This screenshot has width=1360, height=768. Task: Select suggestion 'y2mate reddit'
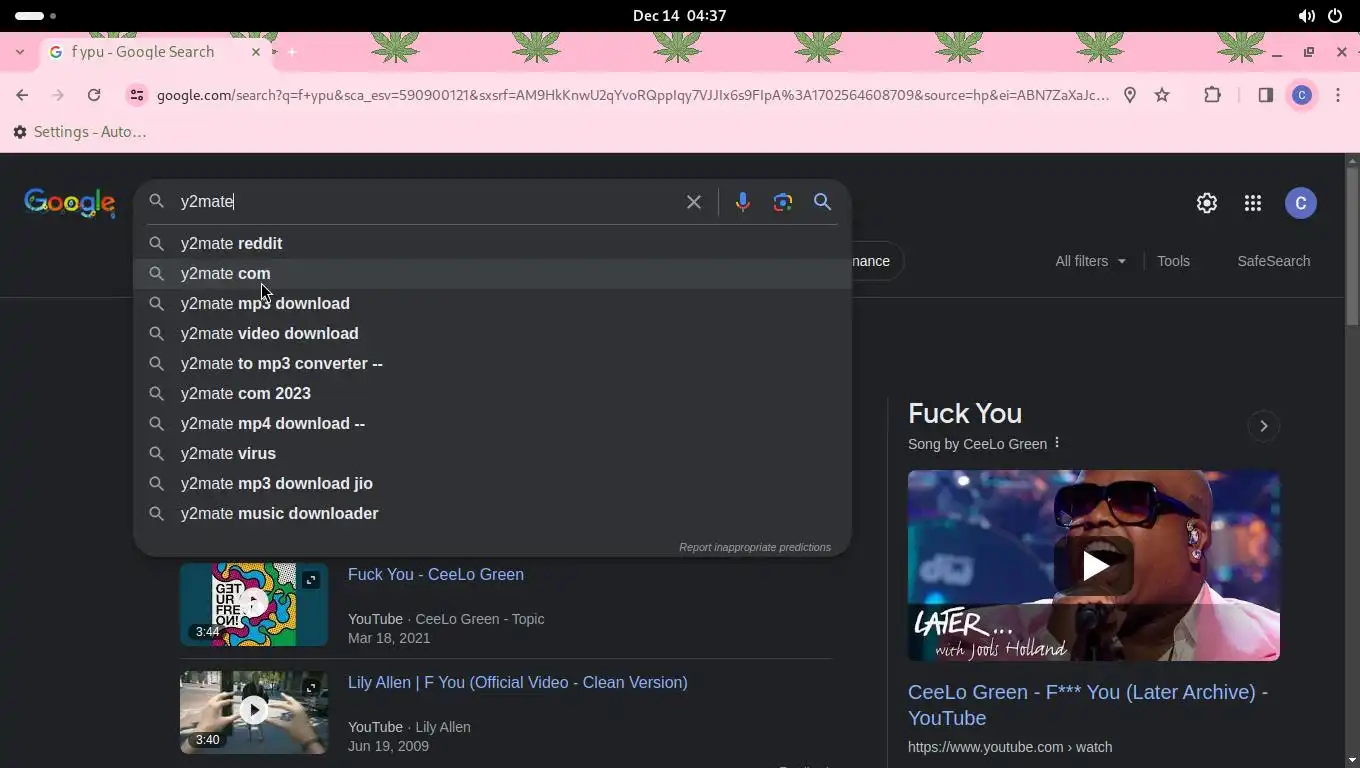(x=492, y=243)
